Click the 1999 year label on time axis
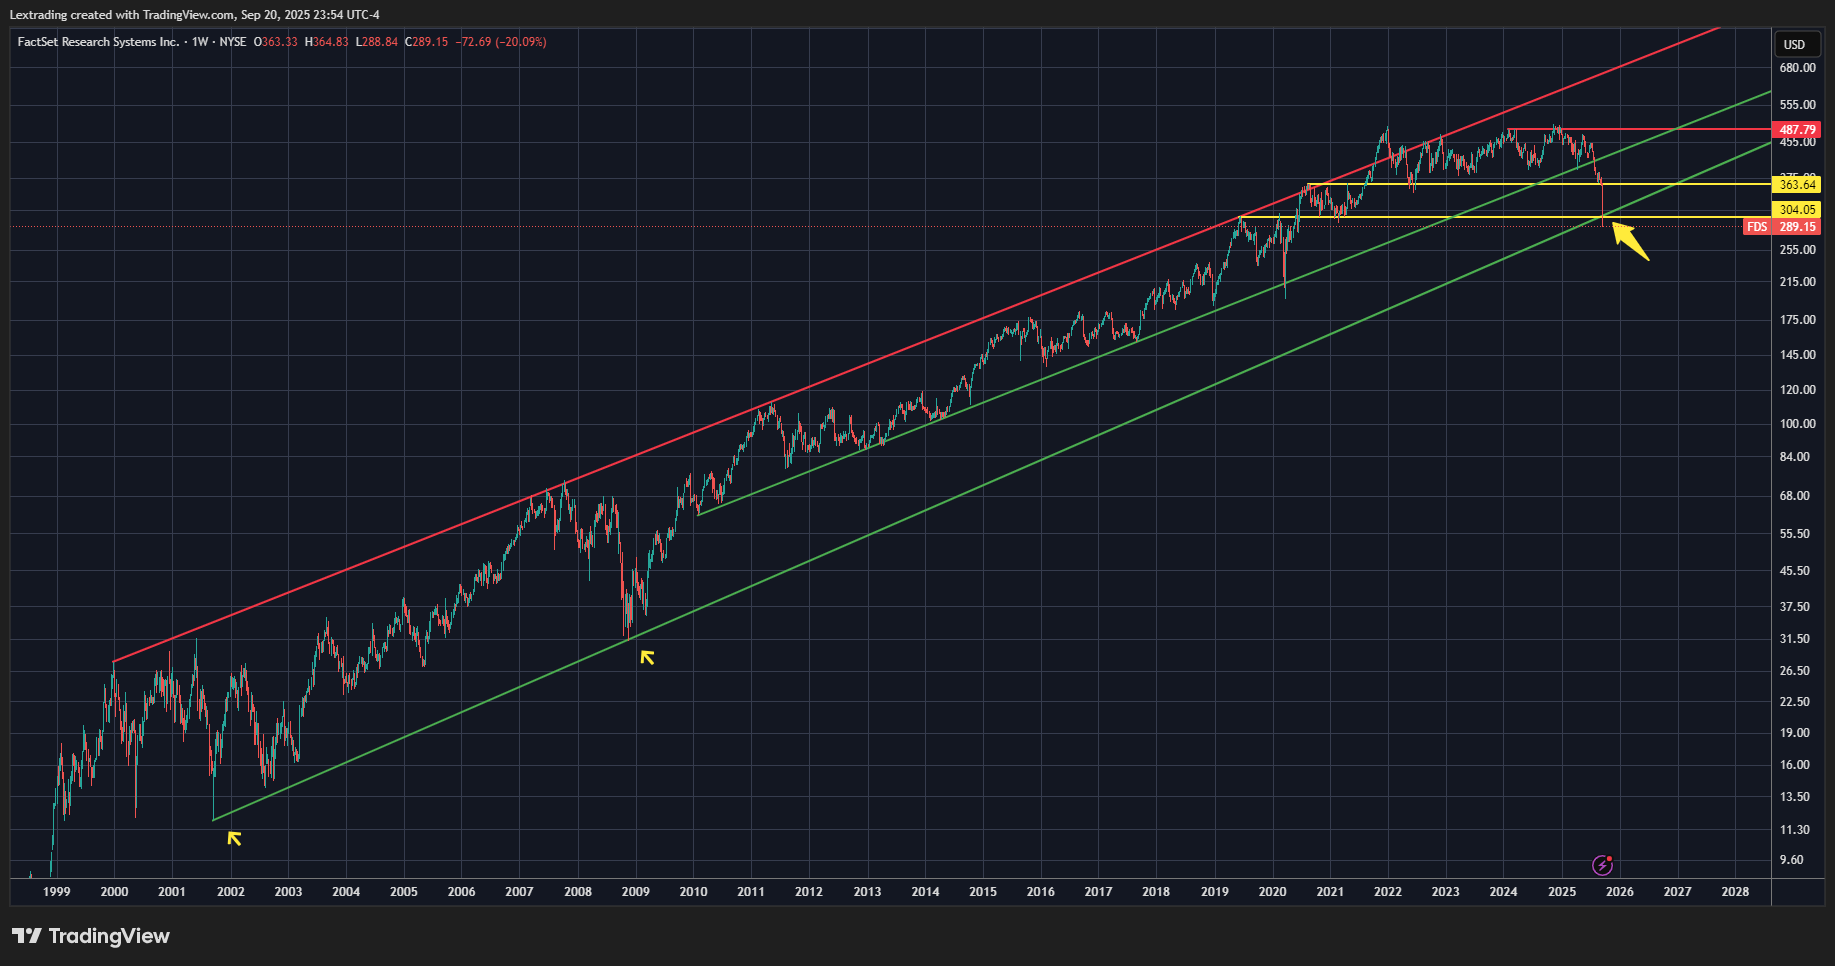 57,892
